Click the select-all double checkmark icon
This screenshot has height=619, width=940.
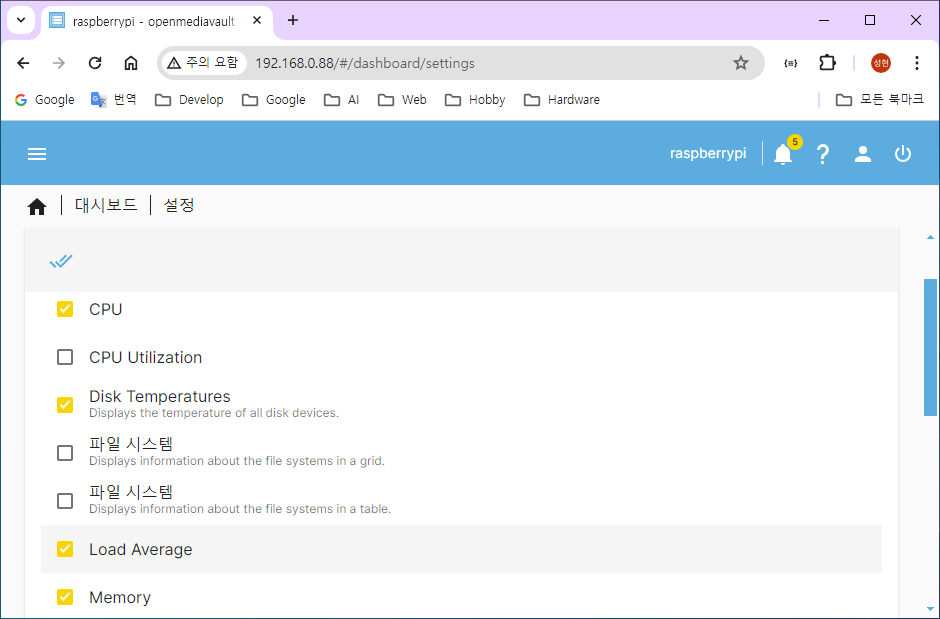61,261
